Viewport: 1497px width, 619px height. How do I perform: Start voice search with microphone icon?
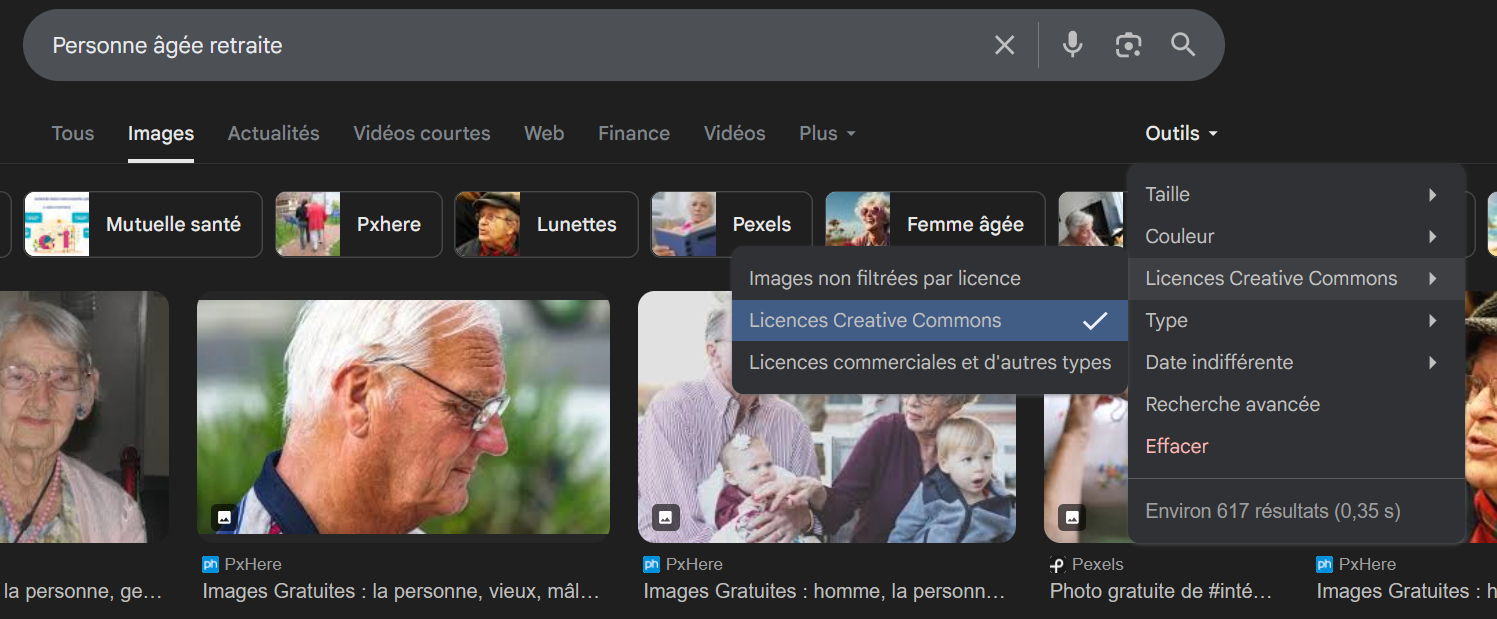point(1072,45)
